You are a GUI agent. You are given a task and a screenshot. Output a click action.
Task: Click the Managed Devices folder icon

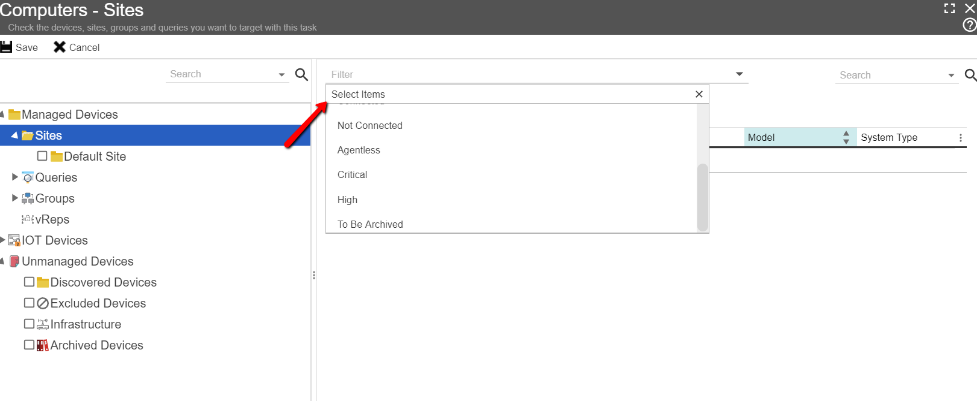click(14, 115)
